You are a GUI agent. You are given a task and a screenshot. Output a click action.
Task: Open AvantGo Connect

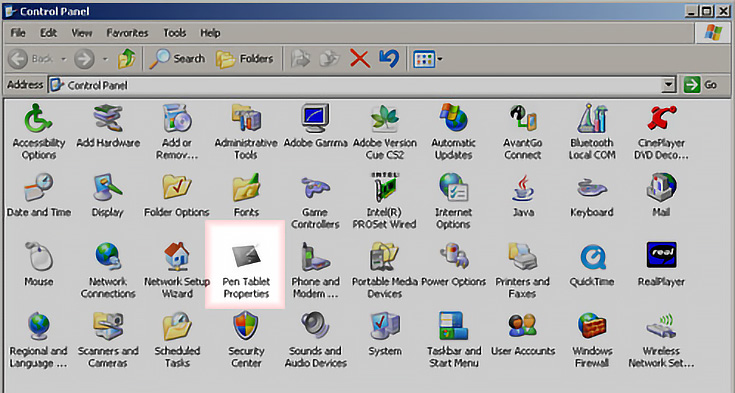523,132
